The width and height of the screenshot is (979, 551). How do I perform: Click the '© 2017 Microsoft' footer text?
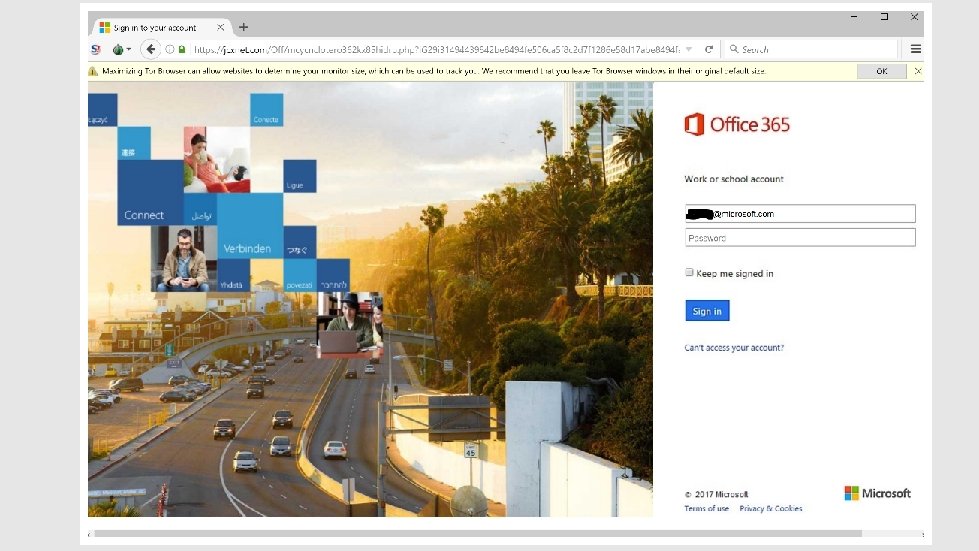716,494
